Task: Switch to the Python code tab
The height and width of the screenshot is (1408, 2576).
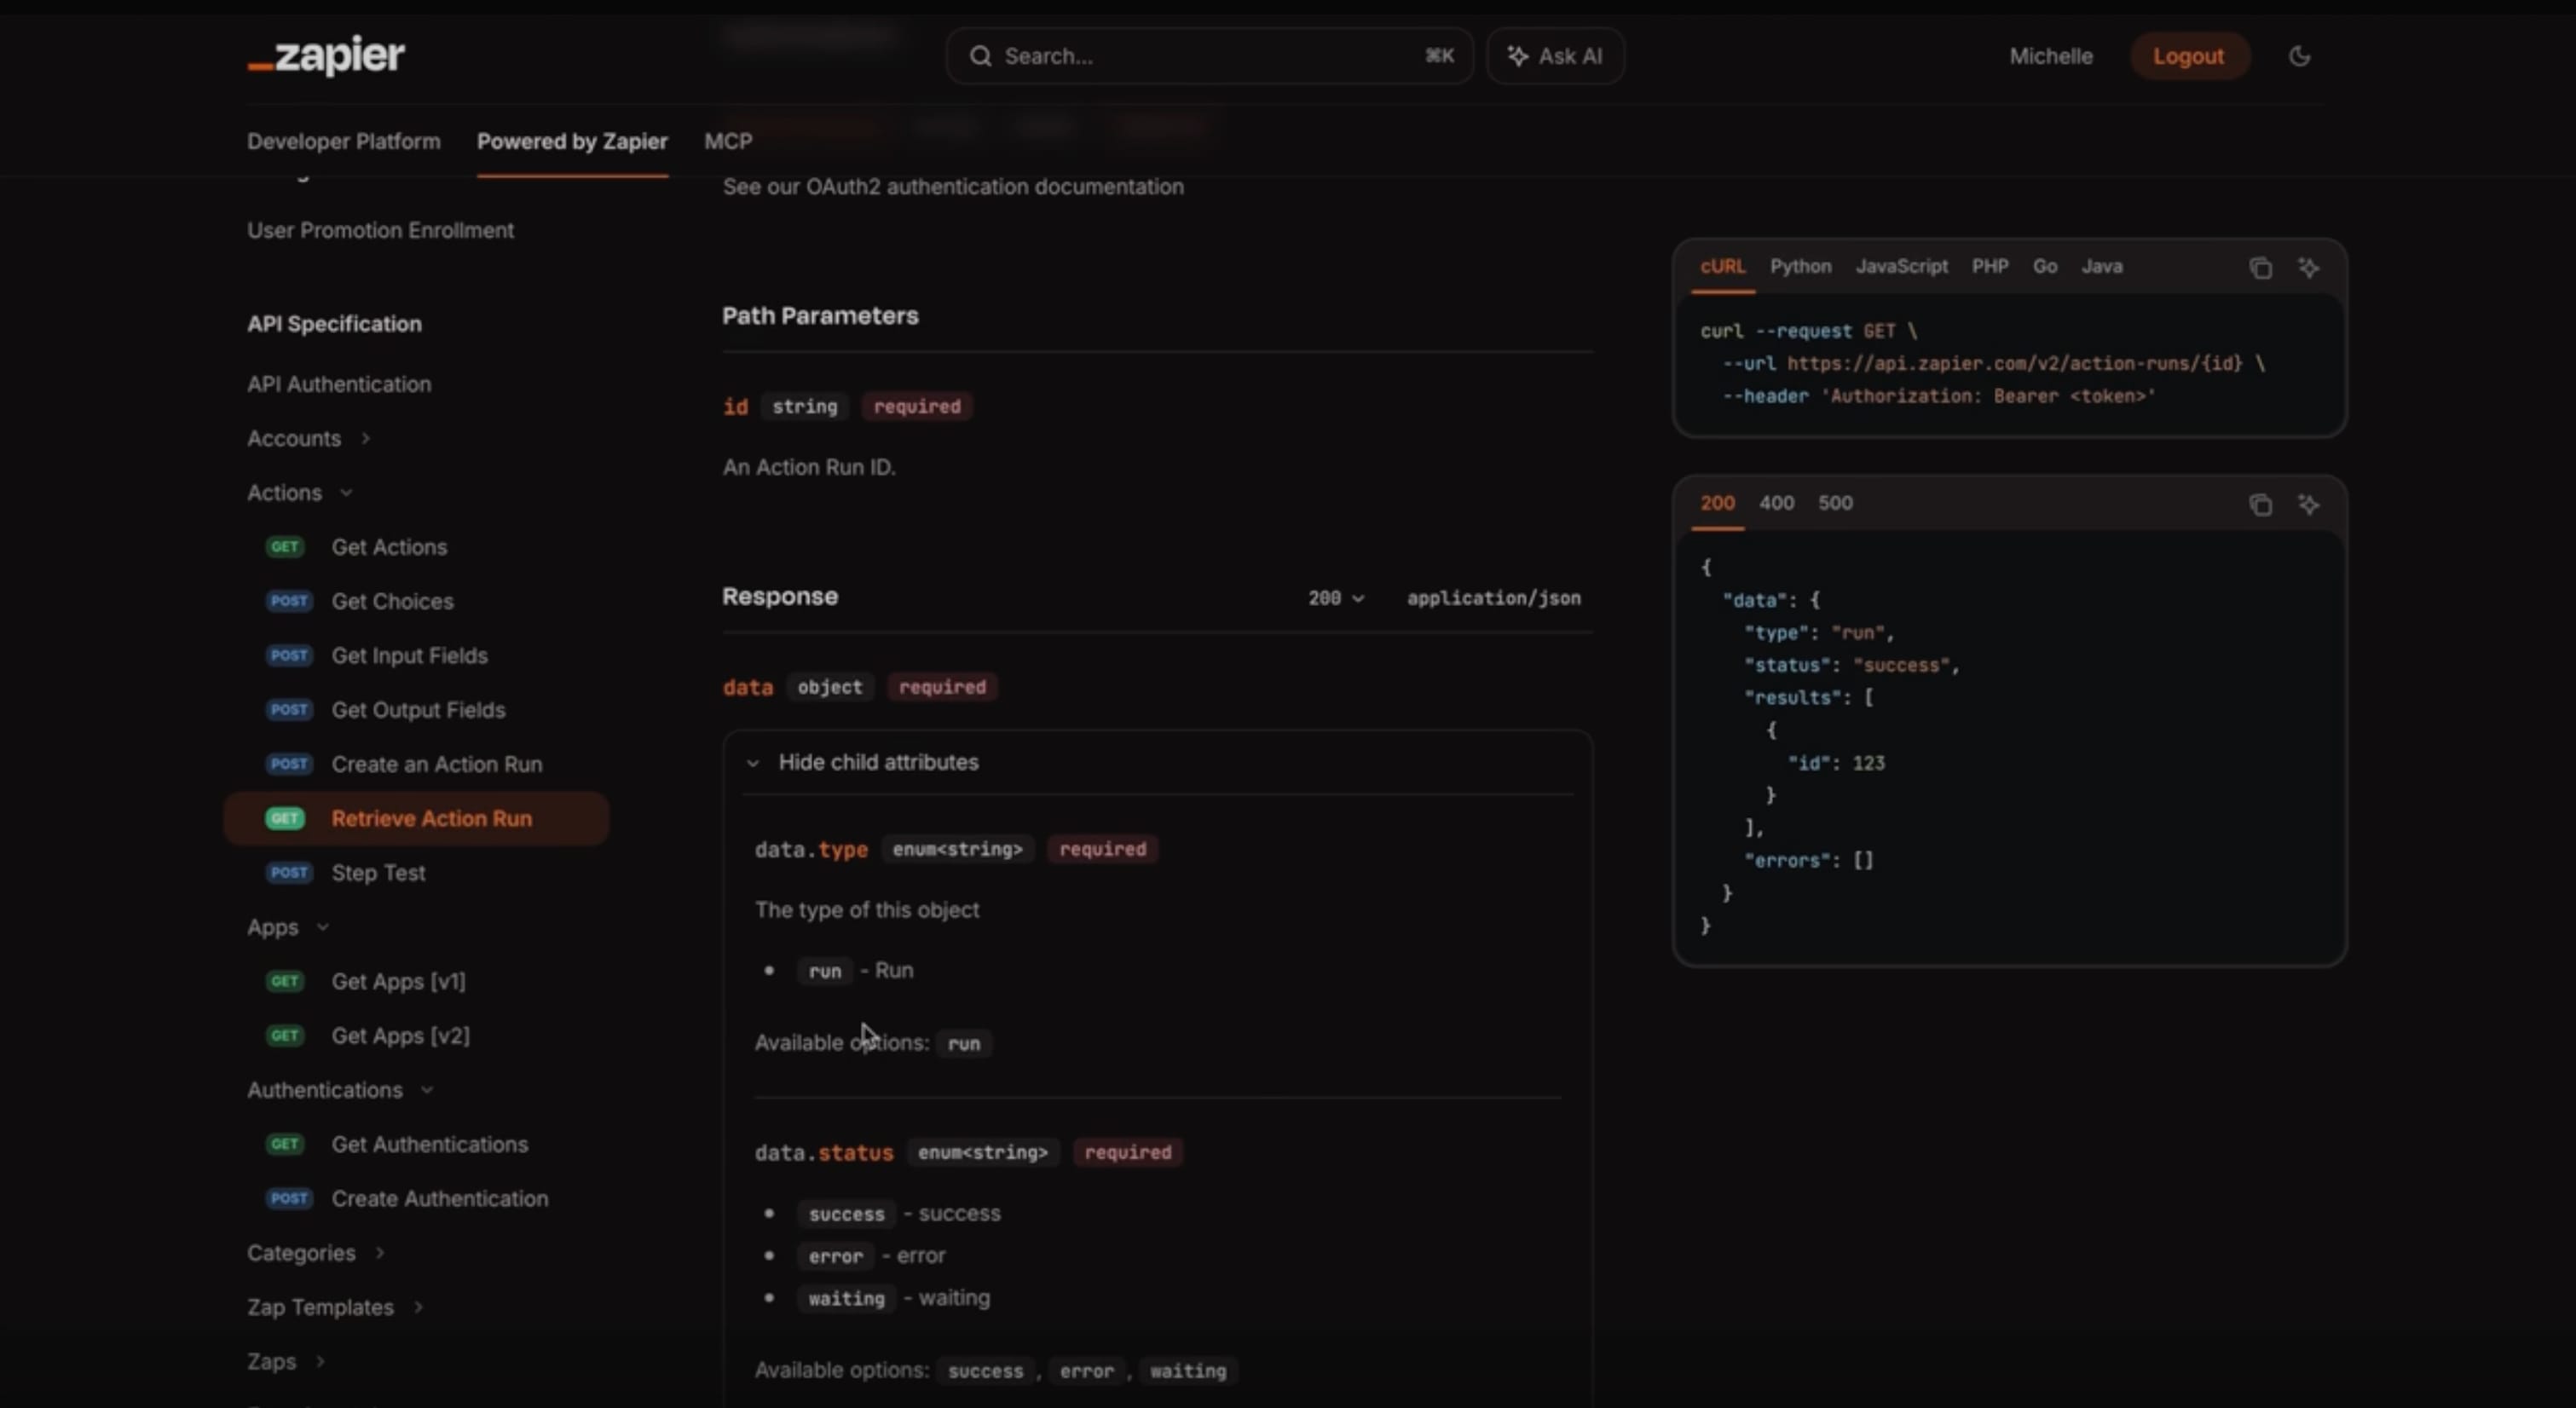Action: 1800,267
